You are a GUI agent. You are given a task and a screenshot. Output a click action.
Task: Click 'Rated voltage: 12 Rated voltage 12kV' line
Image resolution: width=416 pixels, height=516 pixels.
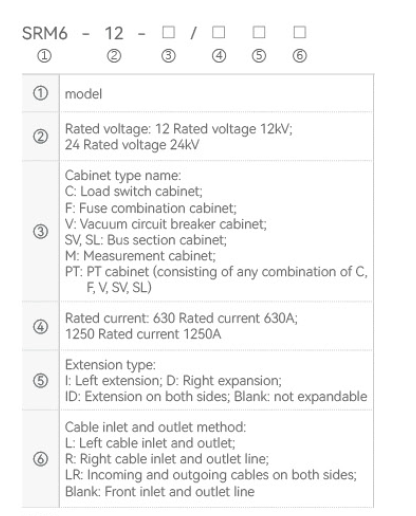click(x=178, y=129)
